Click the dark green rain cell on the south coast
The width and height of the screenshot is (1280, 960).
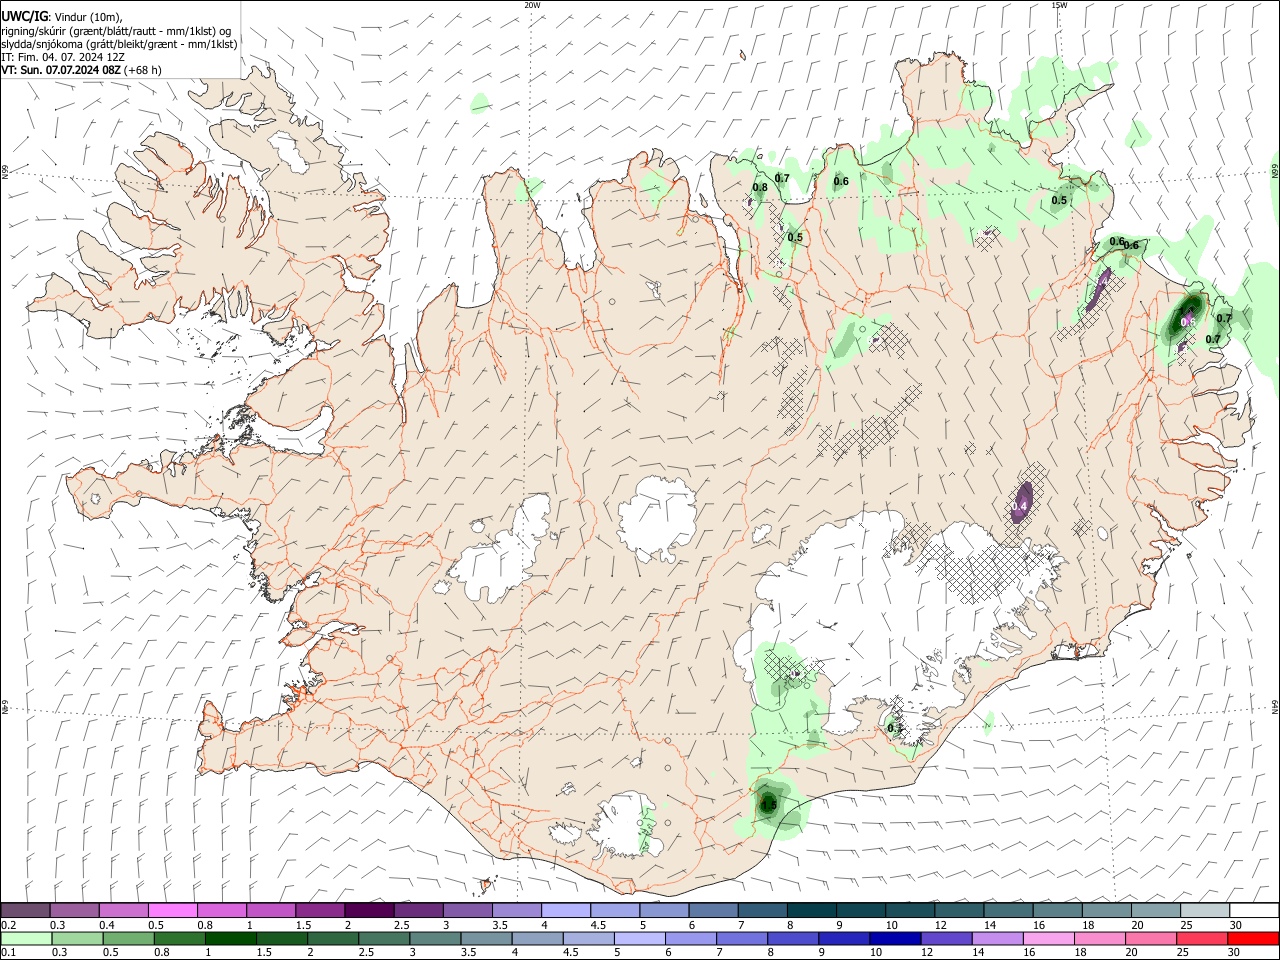768,803
